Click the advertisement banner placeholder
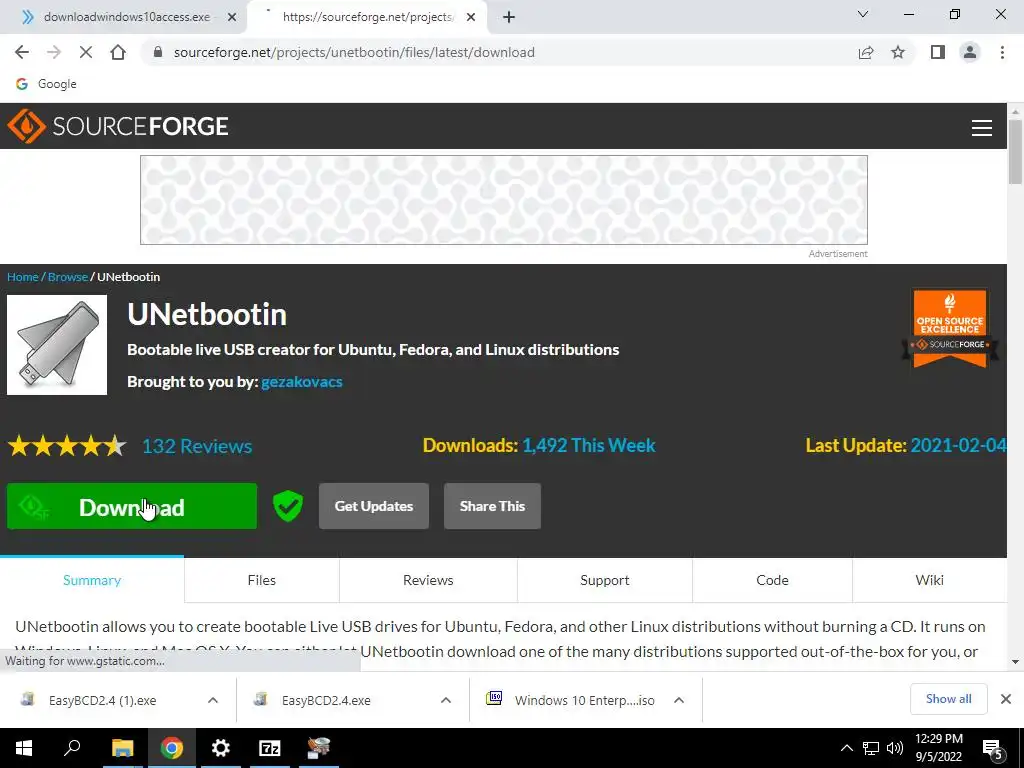The width and height of the screenshot is (1024, 768). (504, 200)
